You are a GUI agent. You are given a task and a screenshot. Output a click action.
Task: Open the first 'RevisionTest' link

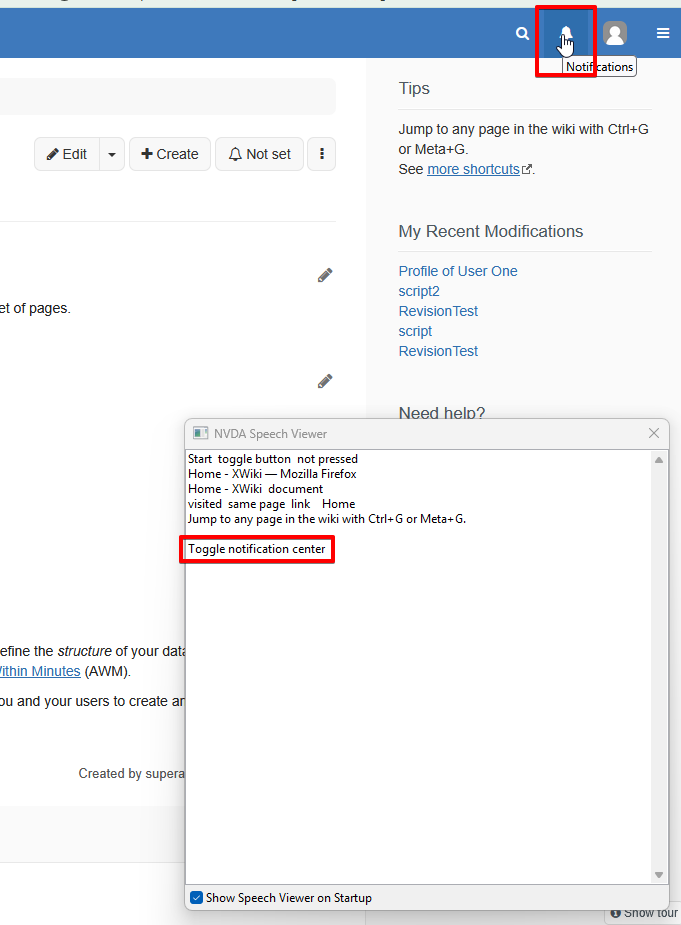[438, 311]
